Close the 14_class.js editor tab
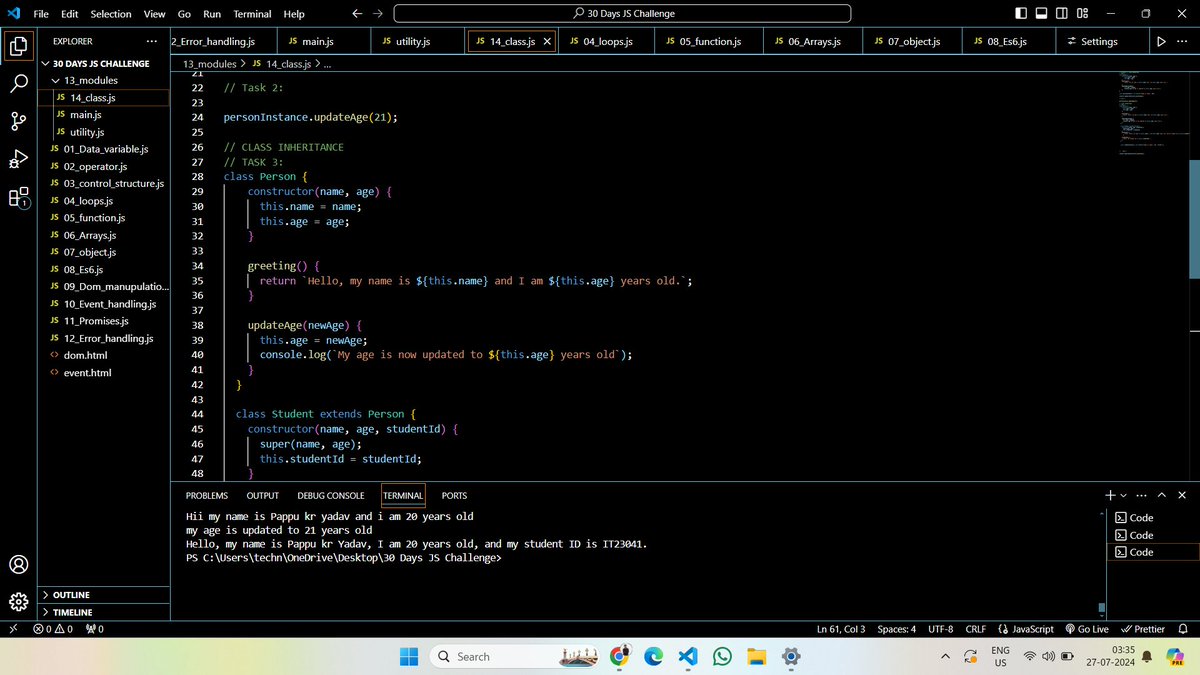1200x675 pixels. point(547,42)
